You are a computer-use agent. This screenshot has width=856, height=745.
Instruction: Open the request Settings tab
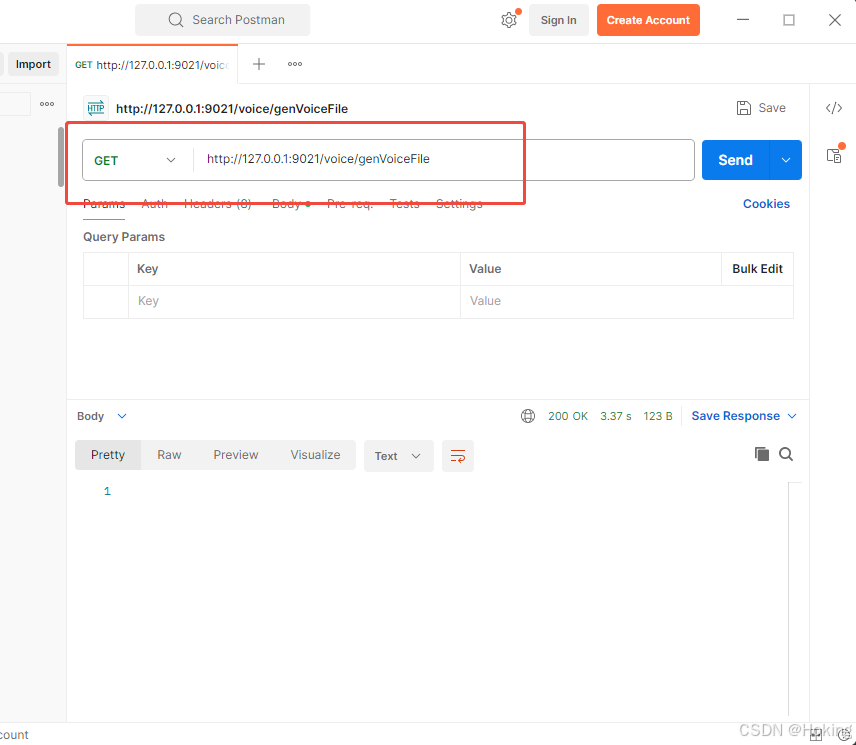tap(459, 204)
